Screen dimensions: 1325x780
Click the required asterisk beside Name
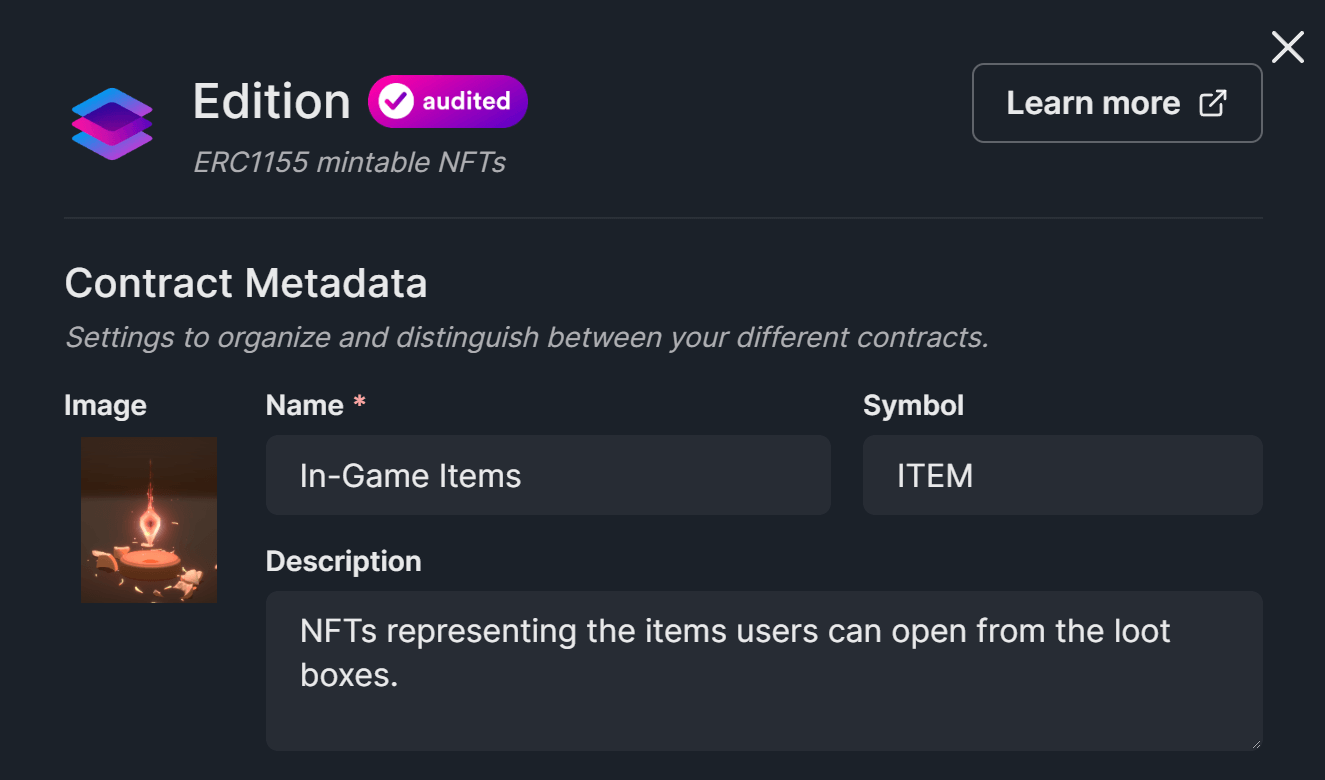click(x=358, y=404)
